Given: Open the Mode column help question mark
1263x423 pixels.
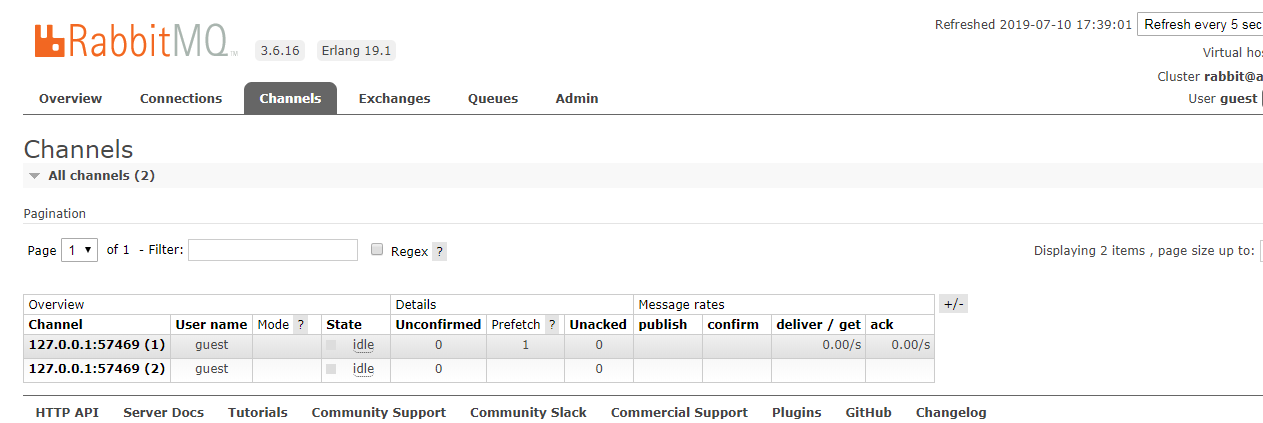Looking at the screenshot, I should [300, 325].
